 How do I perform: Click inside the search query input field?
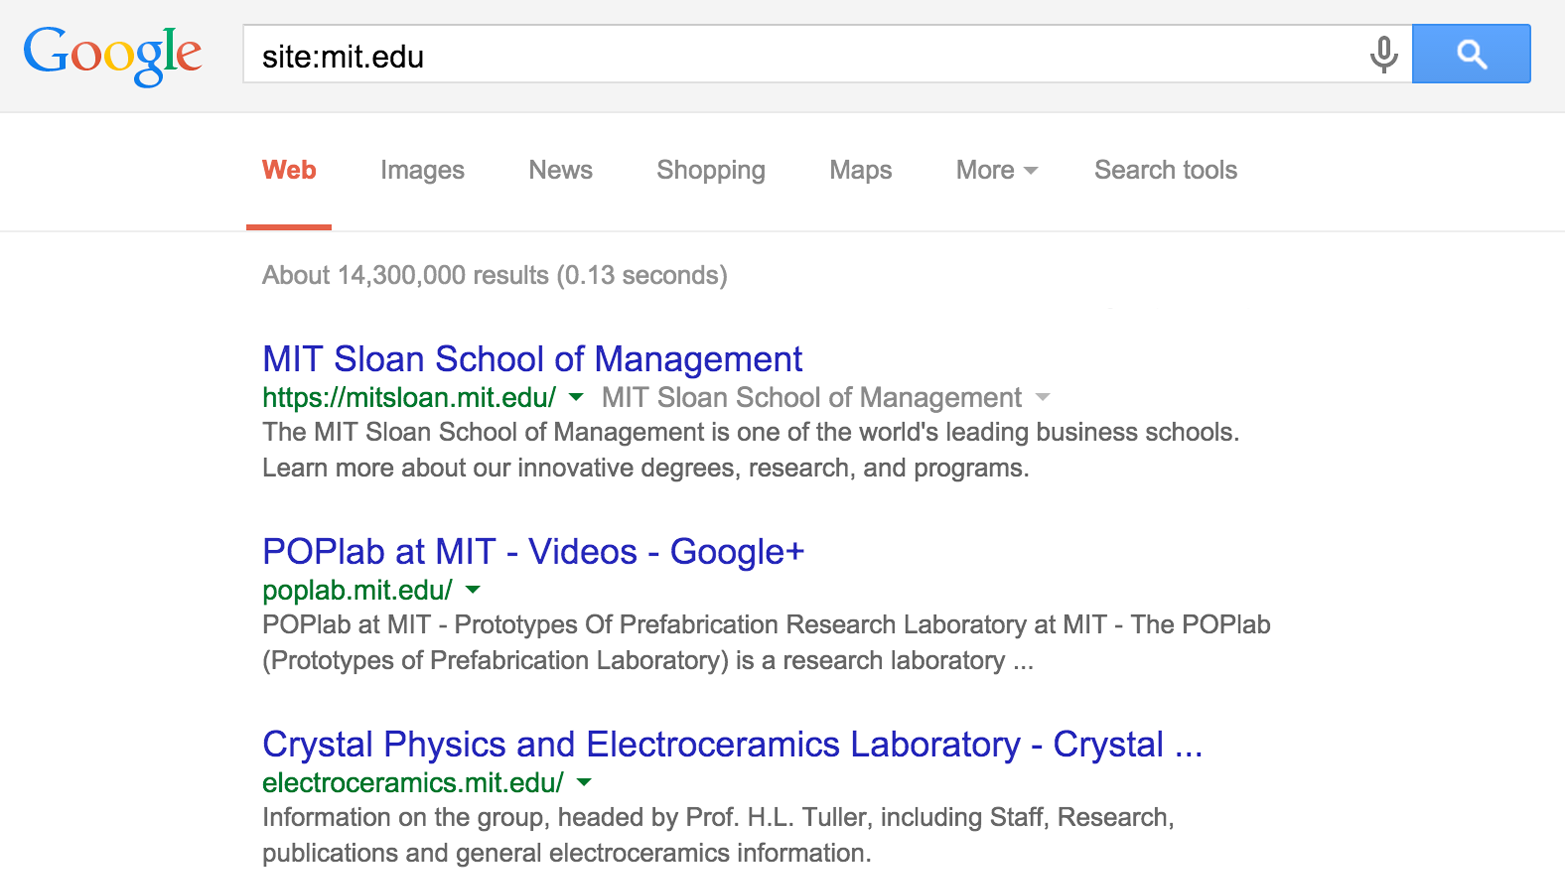(x=700, y=55)
